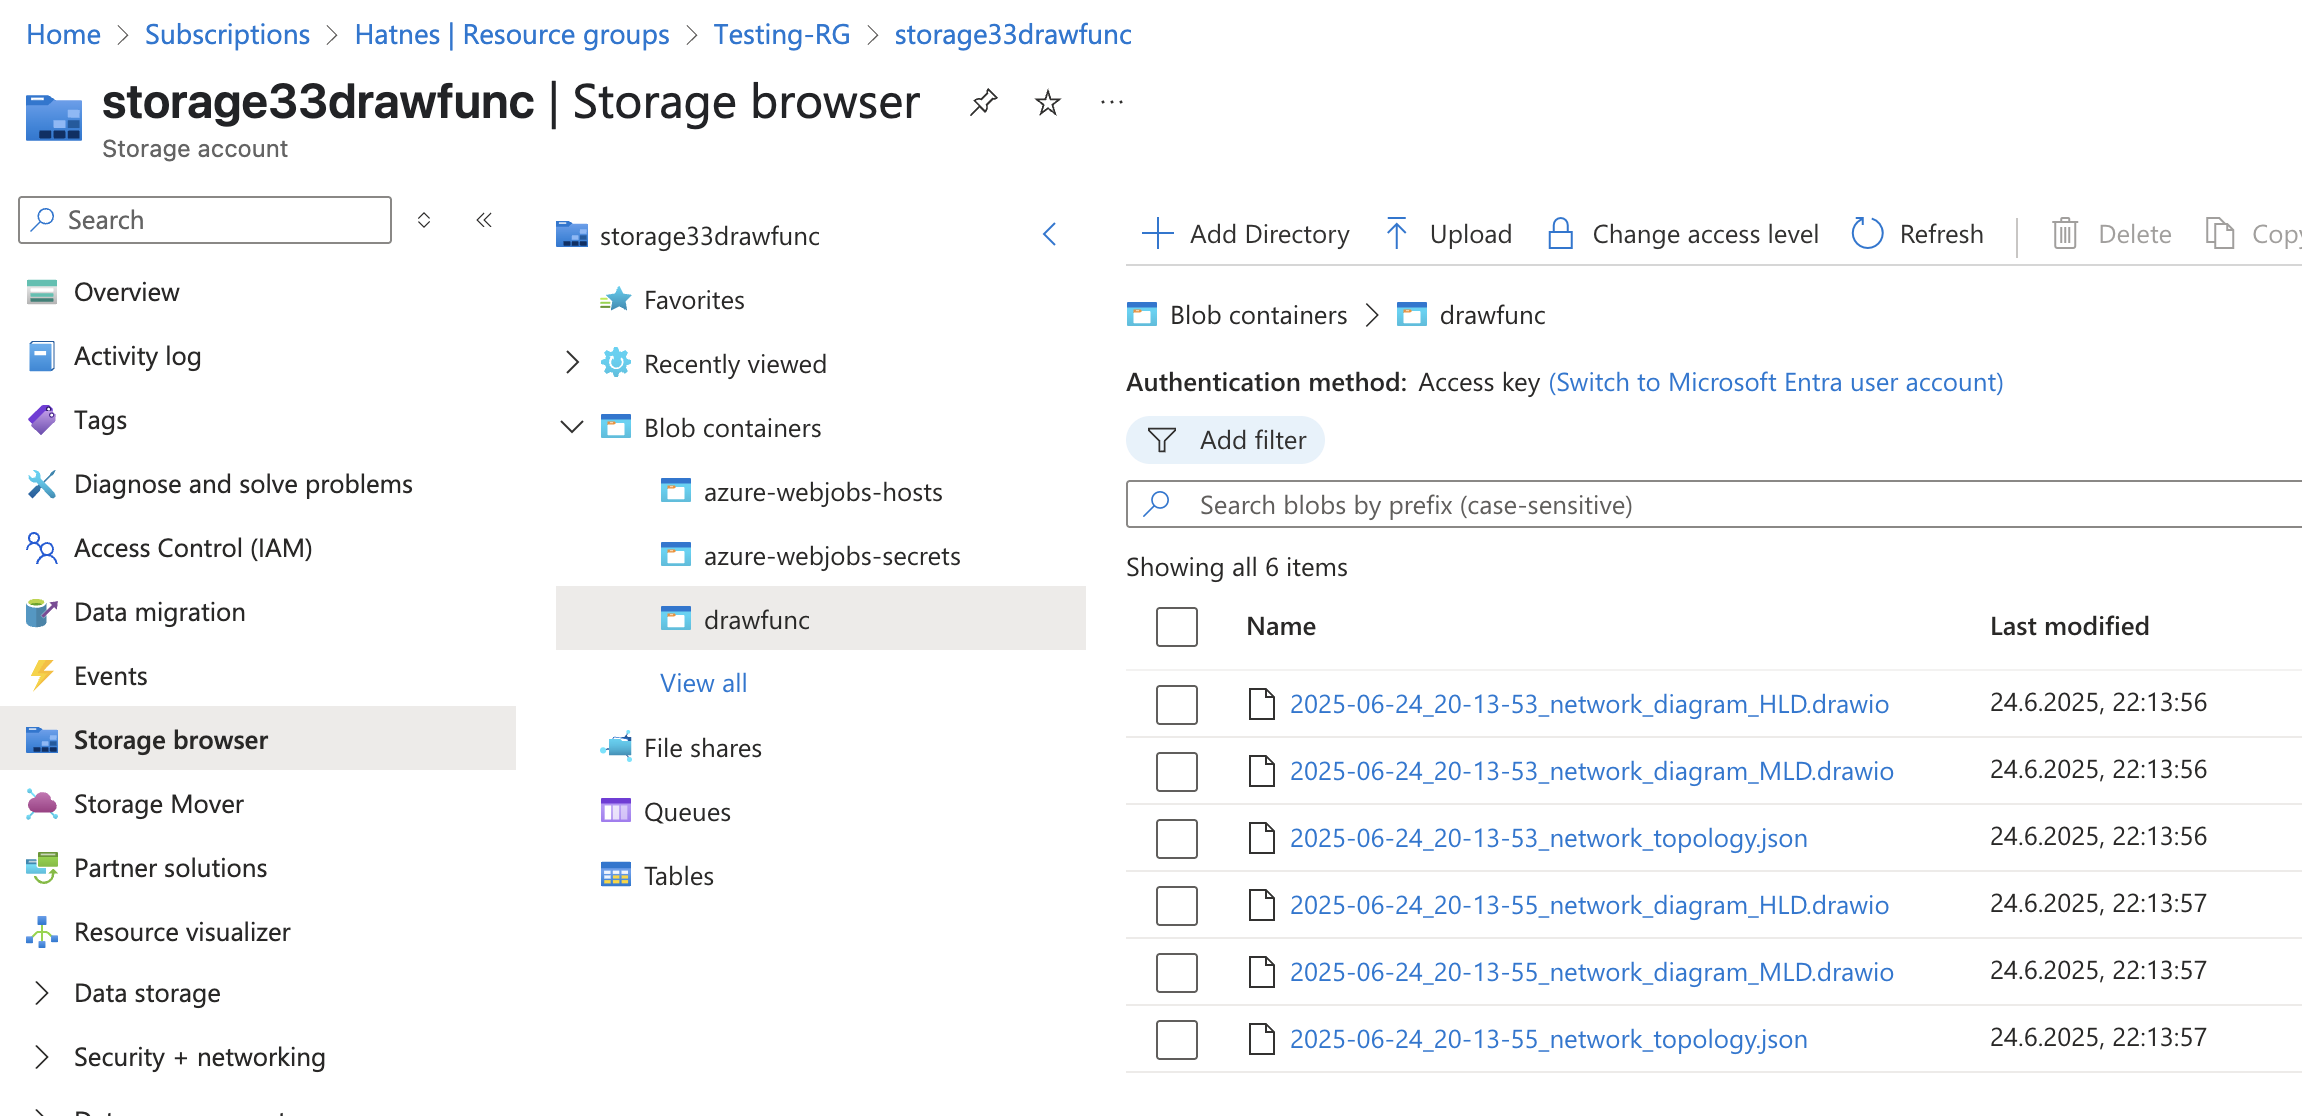Click the Diagnose and solve problems wrench icon
The image size is (2302, 1116).
click(42, 484)
